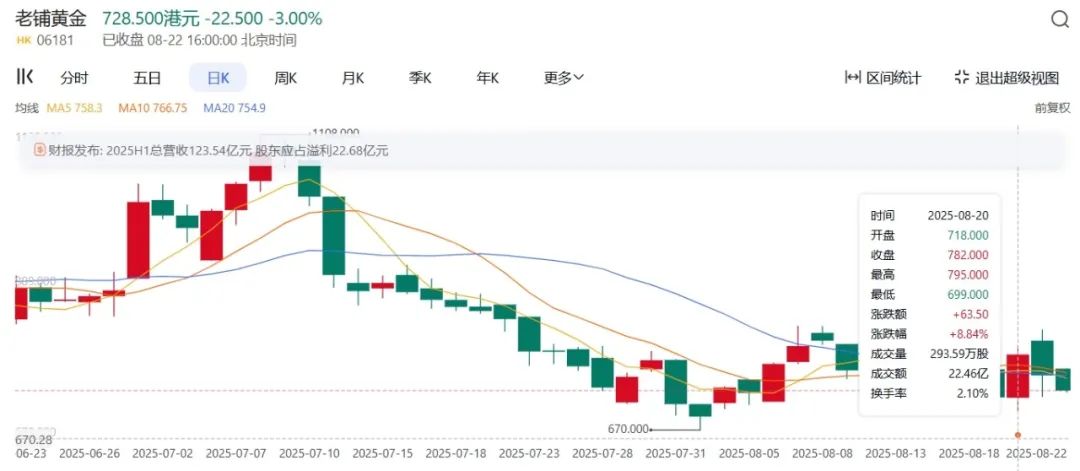Open the 年K yearly chart tab

click(x=487, y=78)
